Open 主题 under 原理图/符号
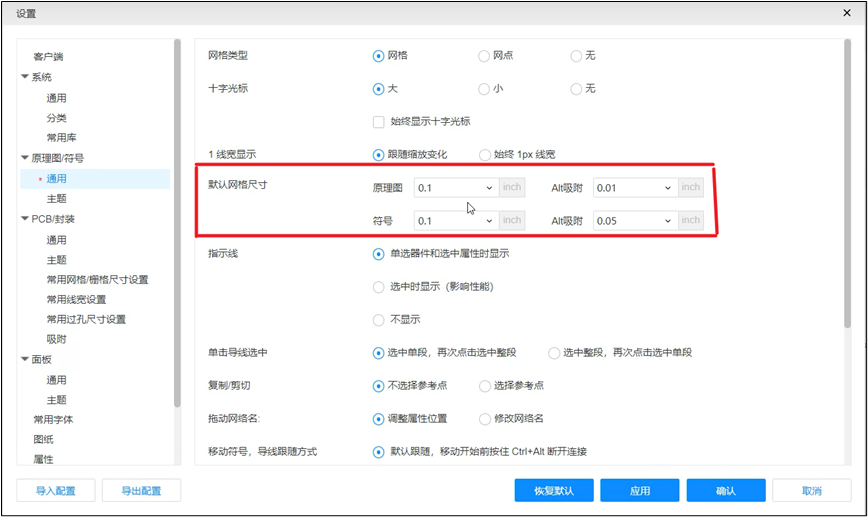Viewport: 868px width, 517px height. click(56, 199)
